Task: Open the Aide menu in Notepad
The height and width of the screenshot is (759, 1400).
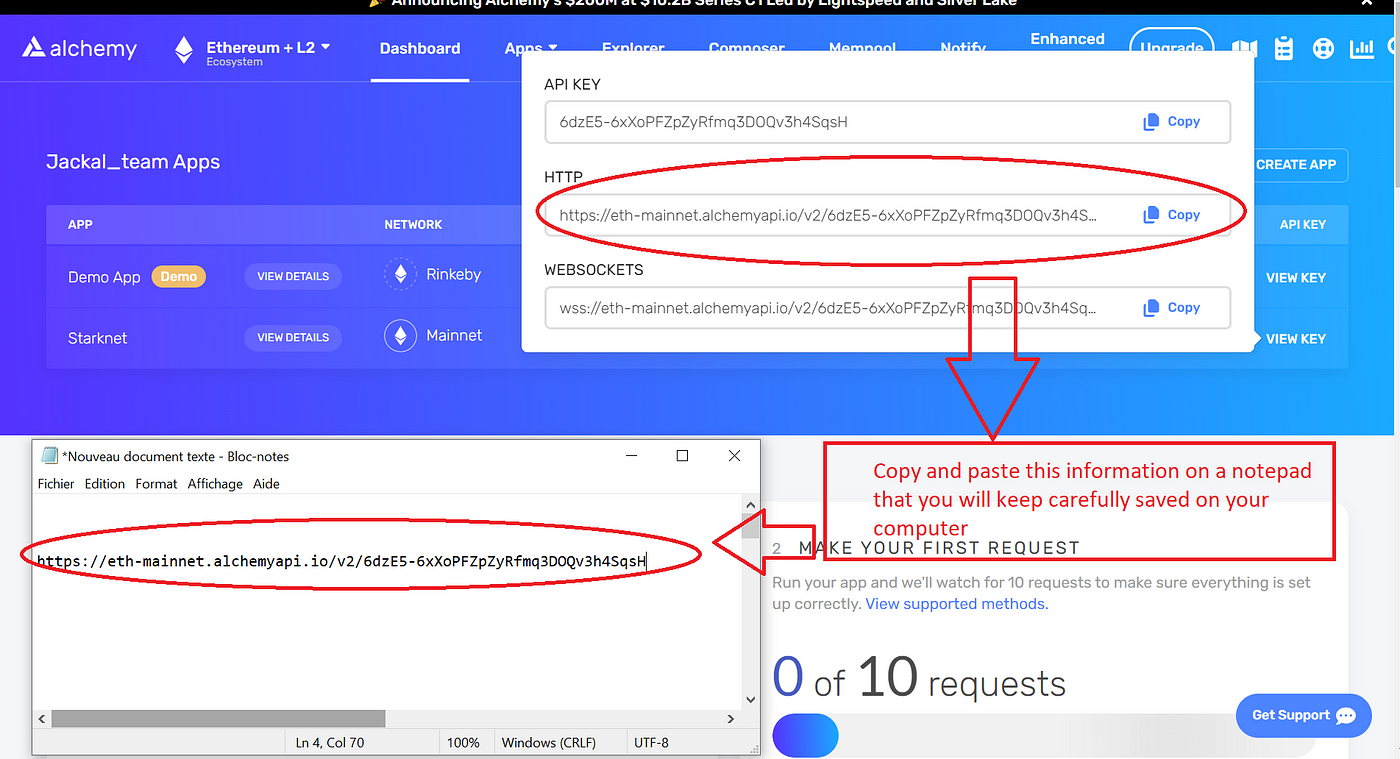Action: 266,483
